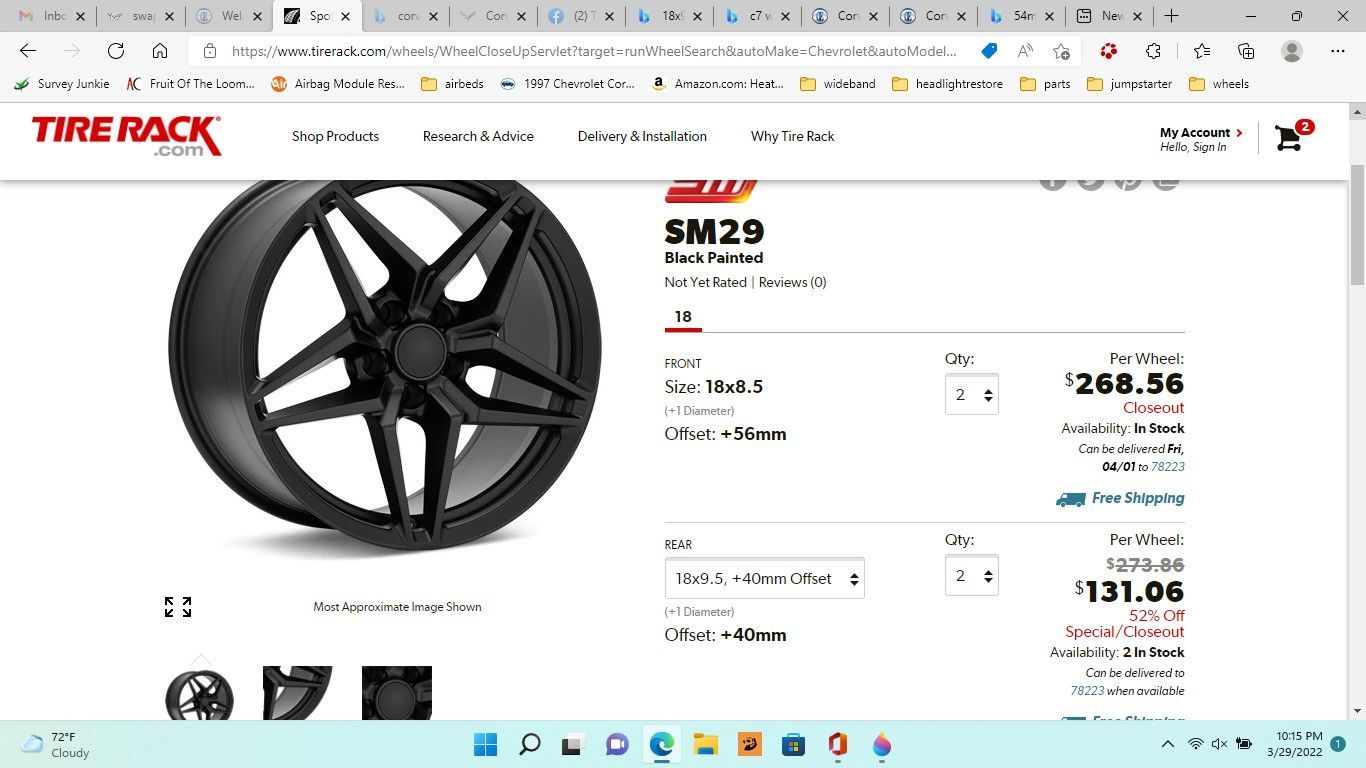Click the page vertical scrollbar
Screen dimensions: 1366x768
pos(1357,400)
